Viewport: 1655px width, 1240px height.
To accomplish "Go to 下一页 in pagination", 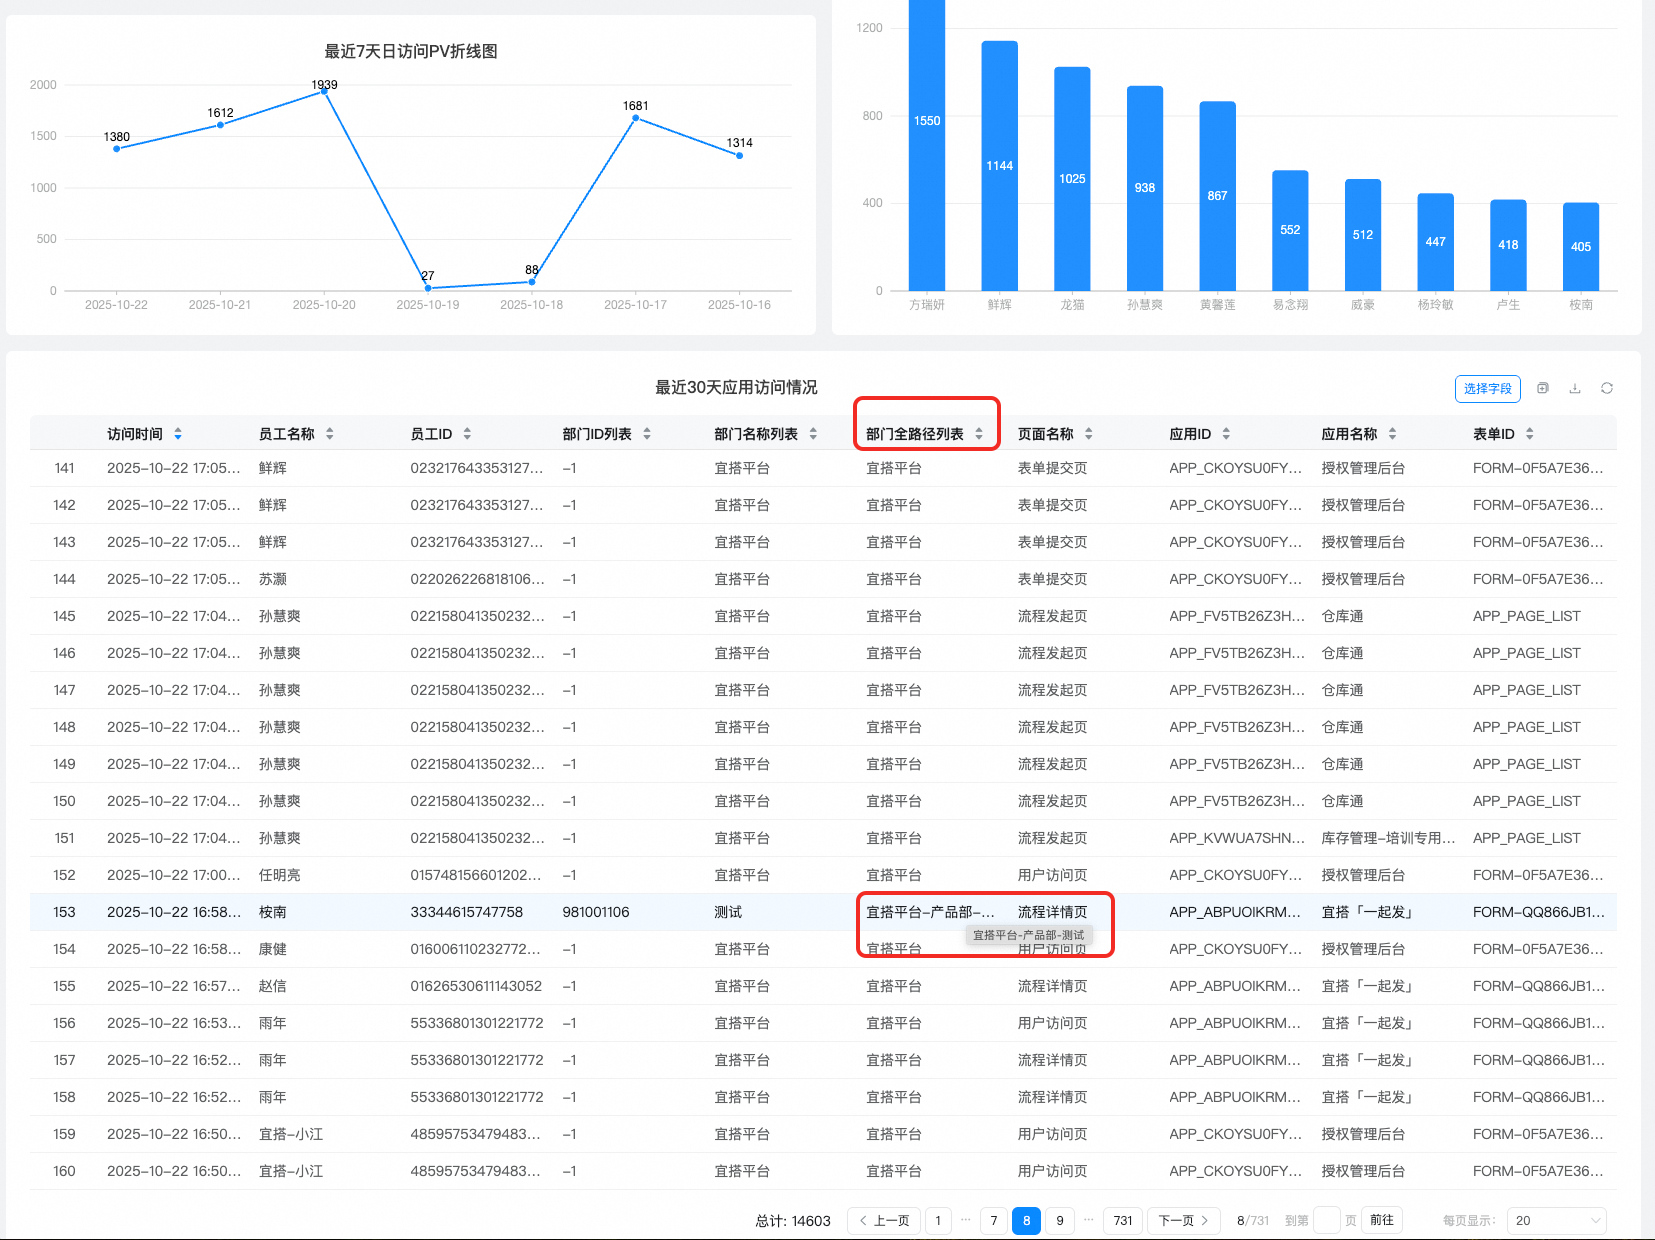I will point(1183,1221).
